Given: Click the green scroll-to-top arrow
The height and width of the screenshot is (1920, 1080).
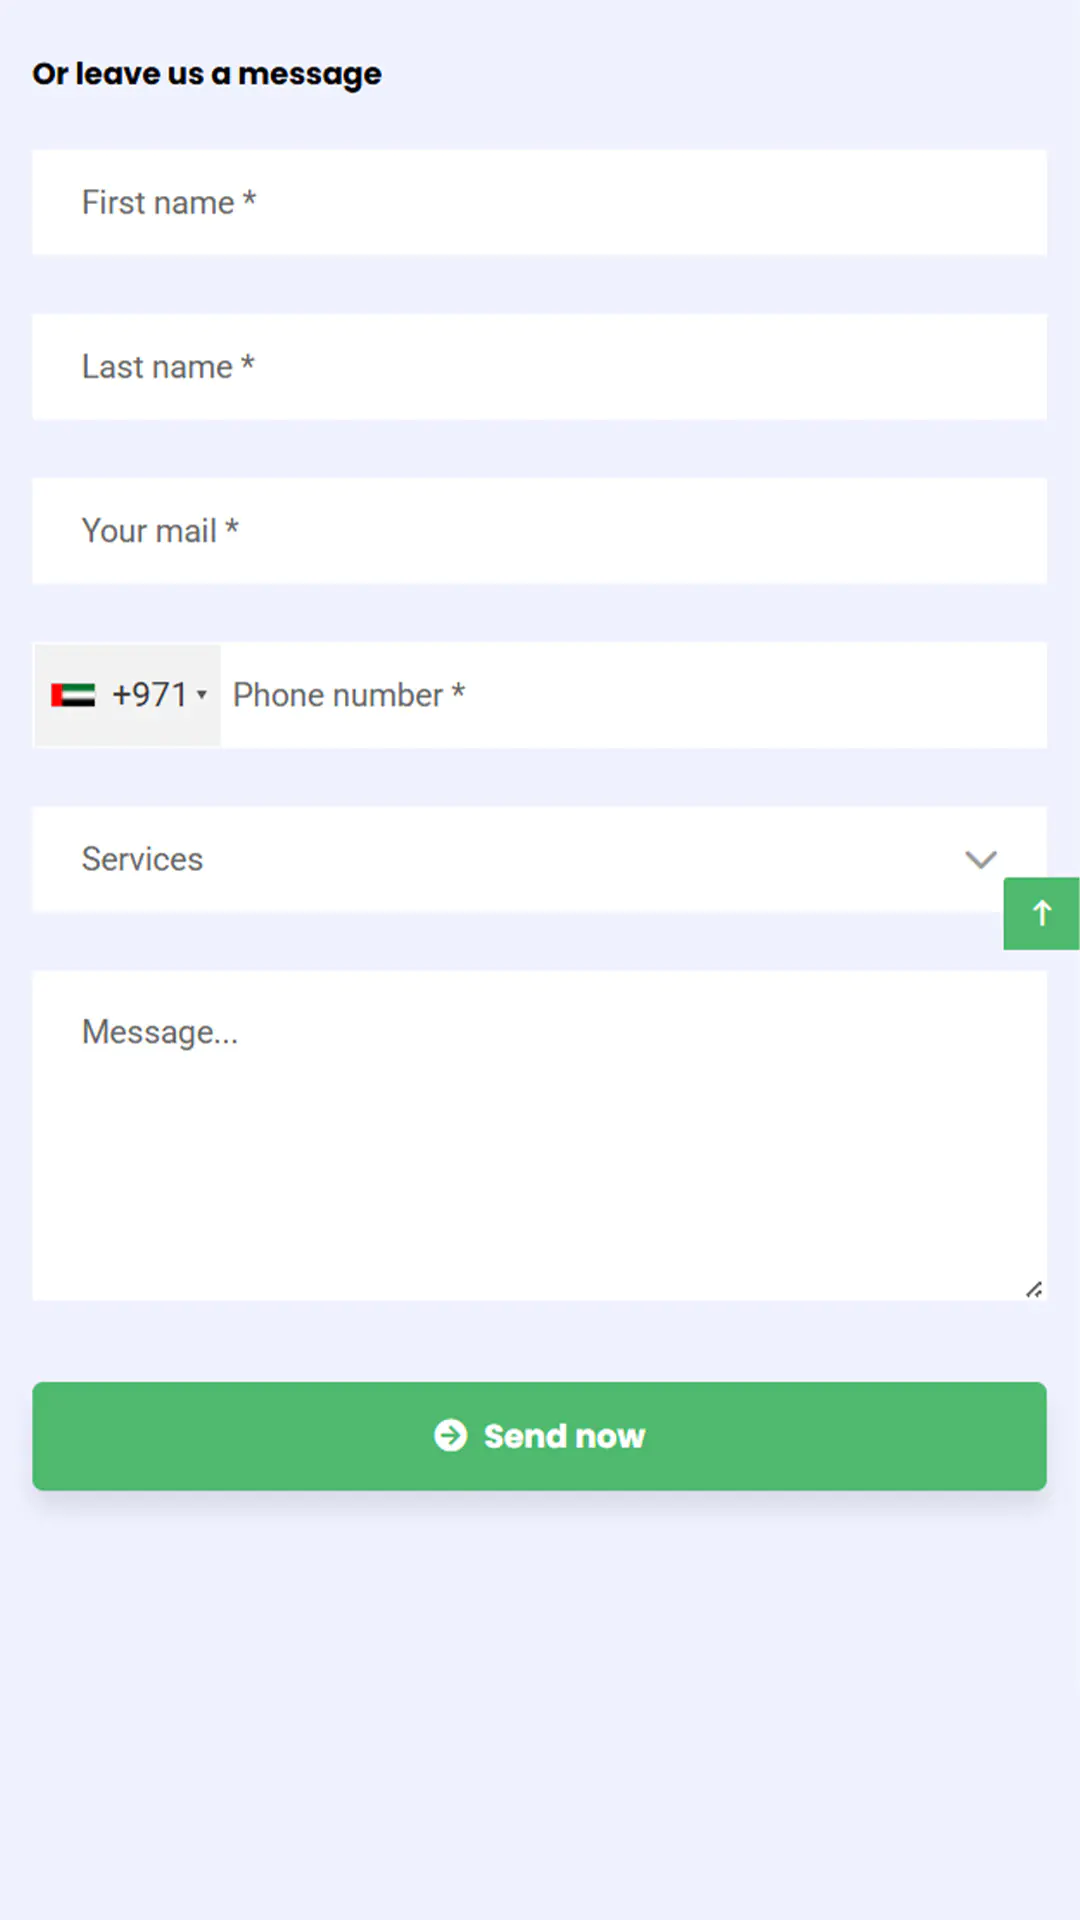Looking at the screenshot, I should pos(1041,913).
